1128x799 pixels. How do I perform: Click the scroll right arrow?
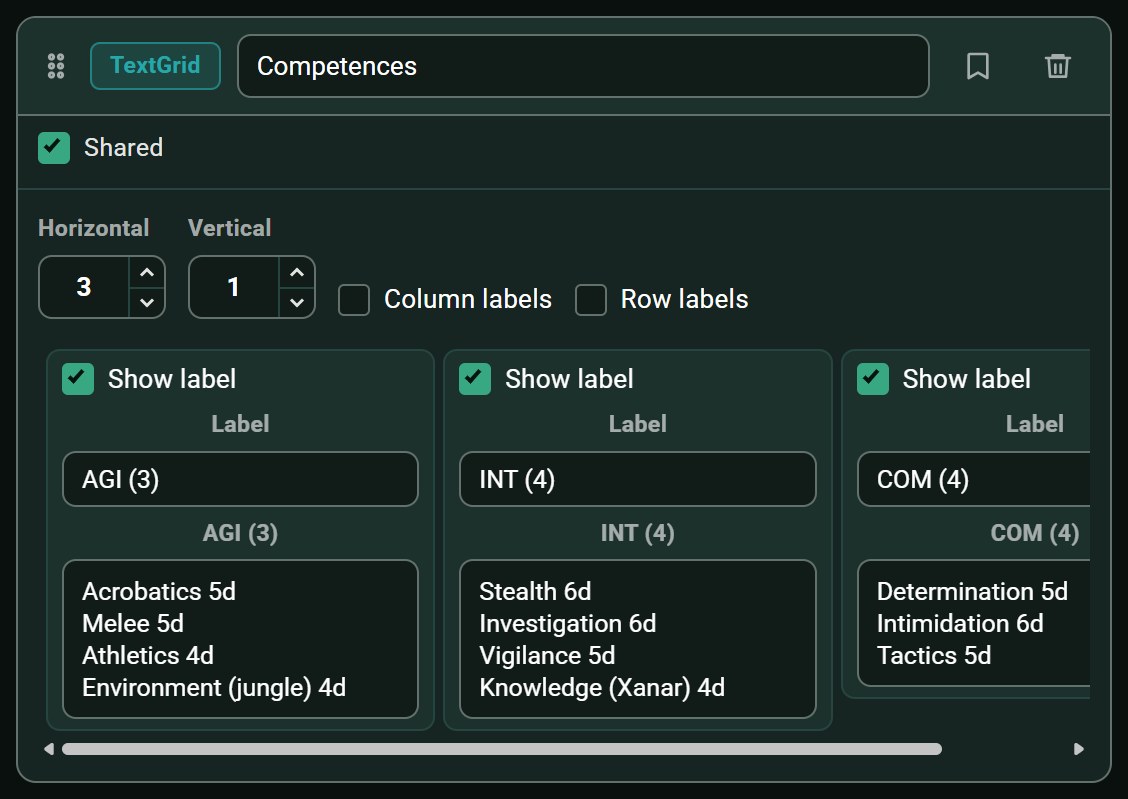pos(1078,749)
